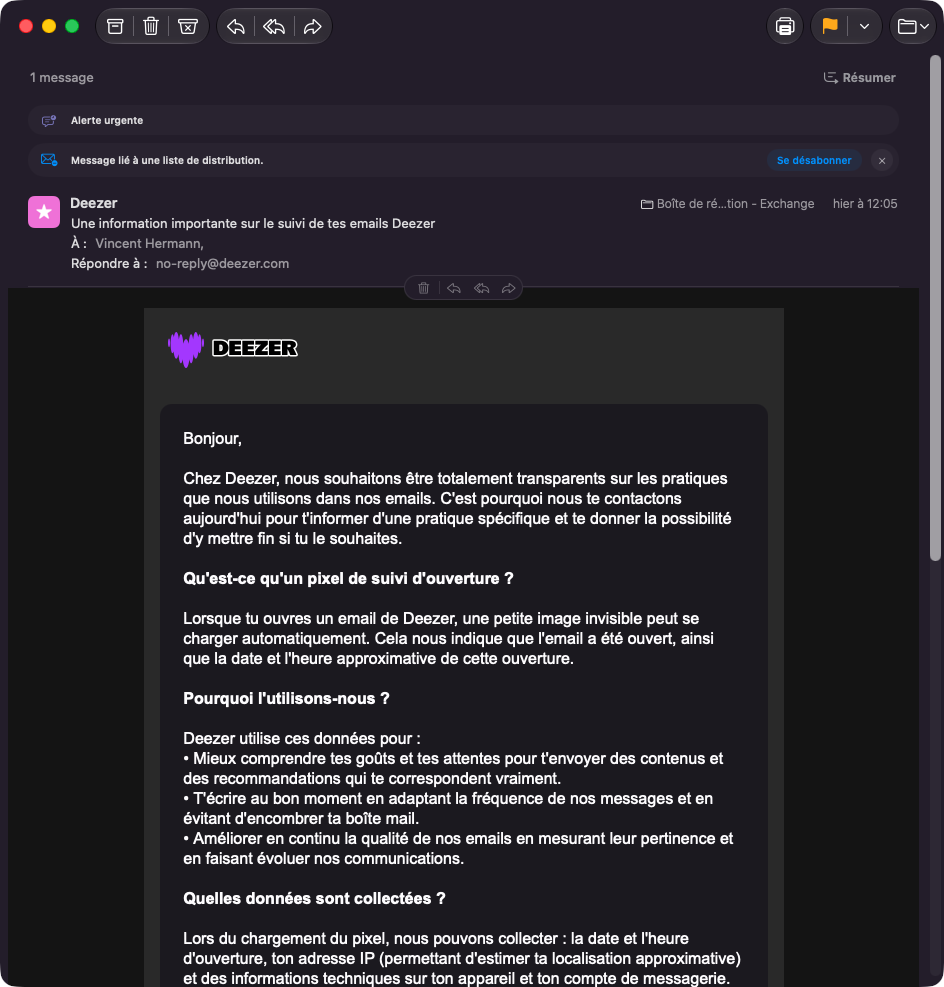
Task: Print the message with the printer icon
Action: pyautogui.click(x=785, y=26)
